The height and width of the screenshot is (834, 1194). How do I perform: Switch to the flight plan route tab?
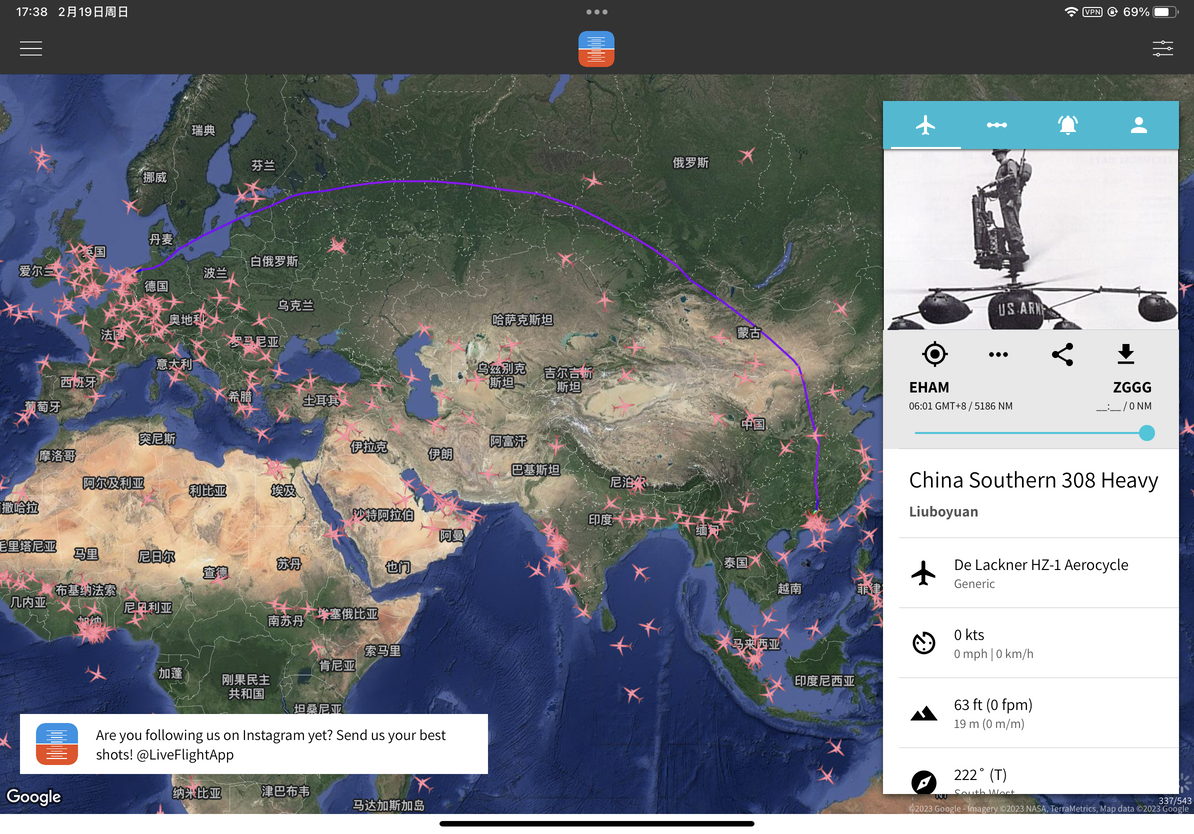tap(997, 125)
